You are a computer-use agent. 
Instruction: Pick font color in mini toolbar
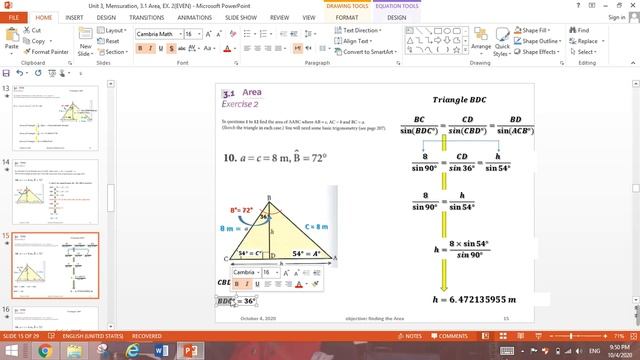[299, 284]
